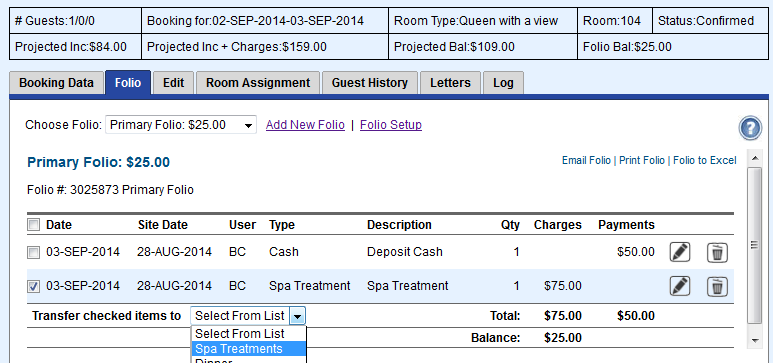Switch to the Booking Data tab
The image size is (773, 363).
pos(56,83)
